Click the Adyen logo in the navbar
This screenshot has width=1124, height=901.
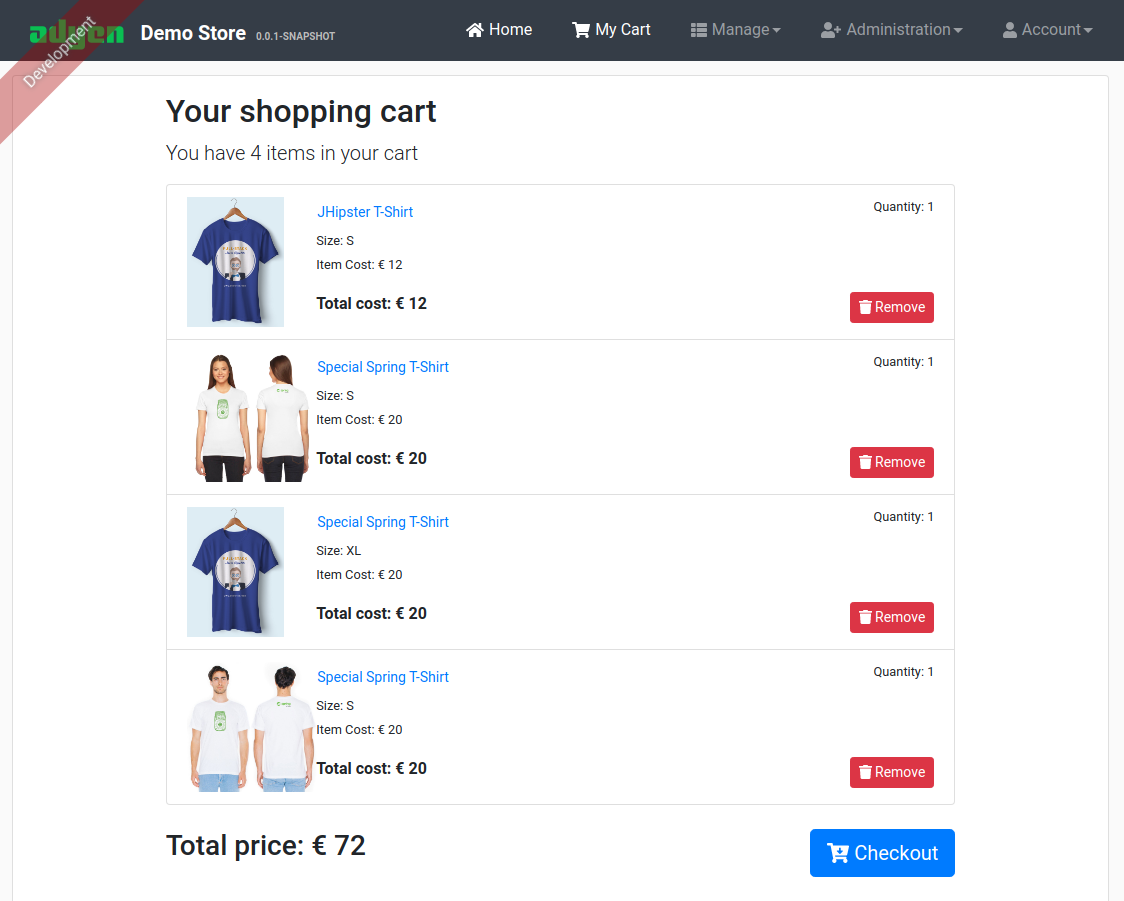click(x=77, y=33)
